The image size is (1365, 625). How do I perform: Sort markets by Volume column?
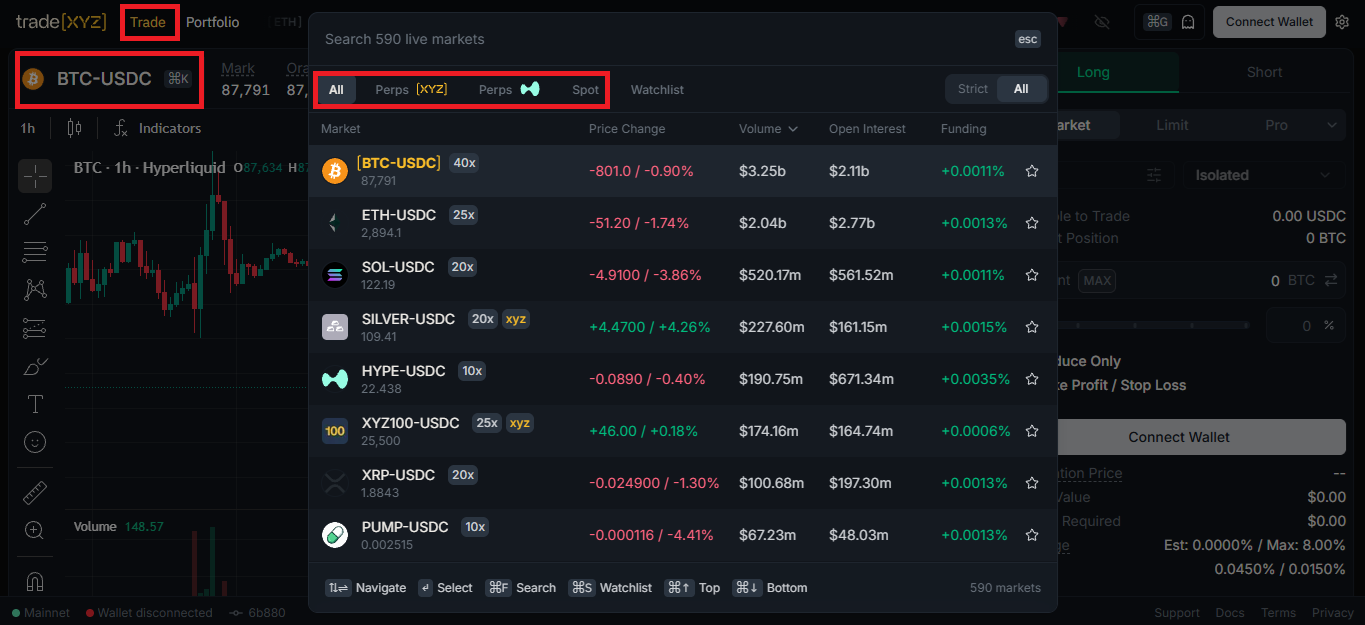click(x=767, y=129)
